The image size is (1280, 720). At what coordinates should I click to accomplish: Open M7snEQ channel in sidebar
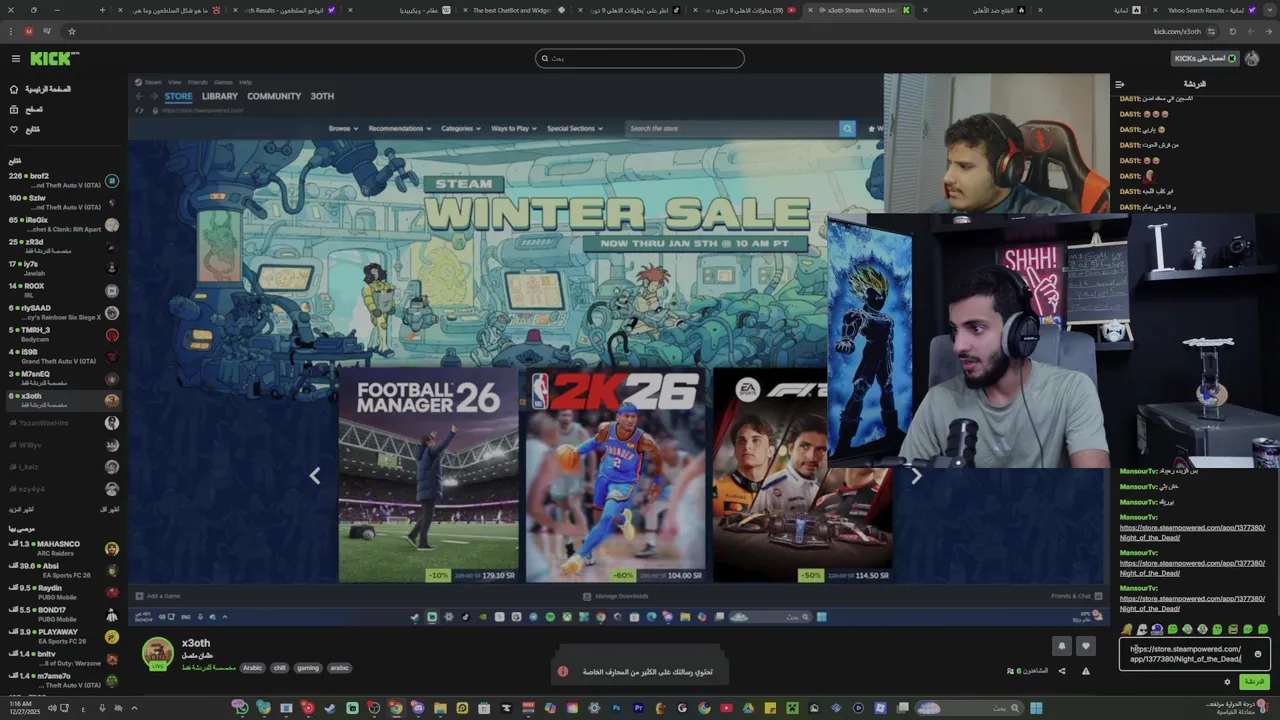(64, 379)
